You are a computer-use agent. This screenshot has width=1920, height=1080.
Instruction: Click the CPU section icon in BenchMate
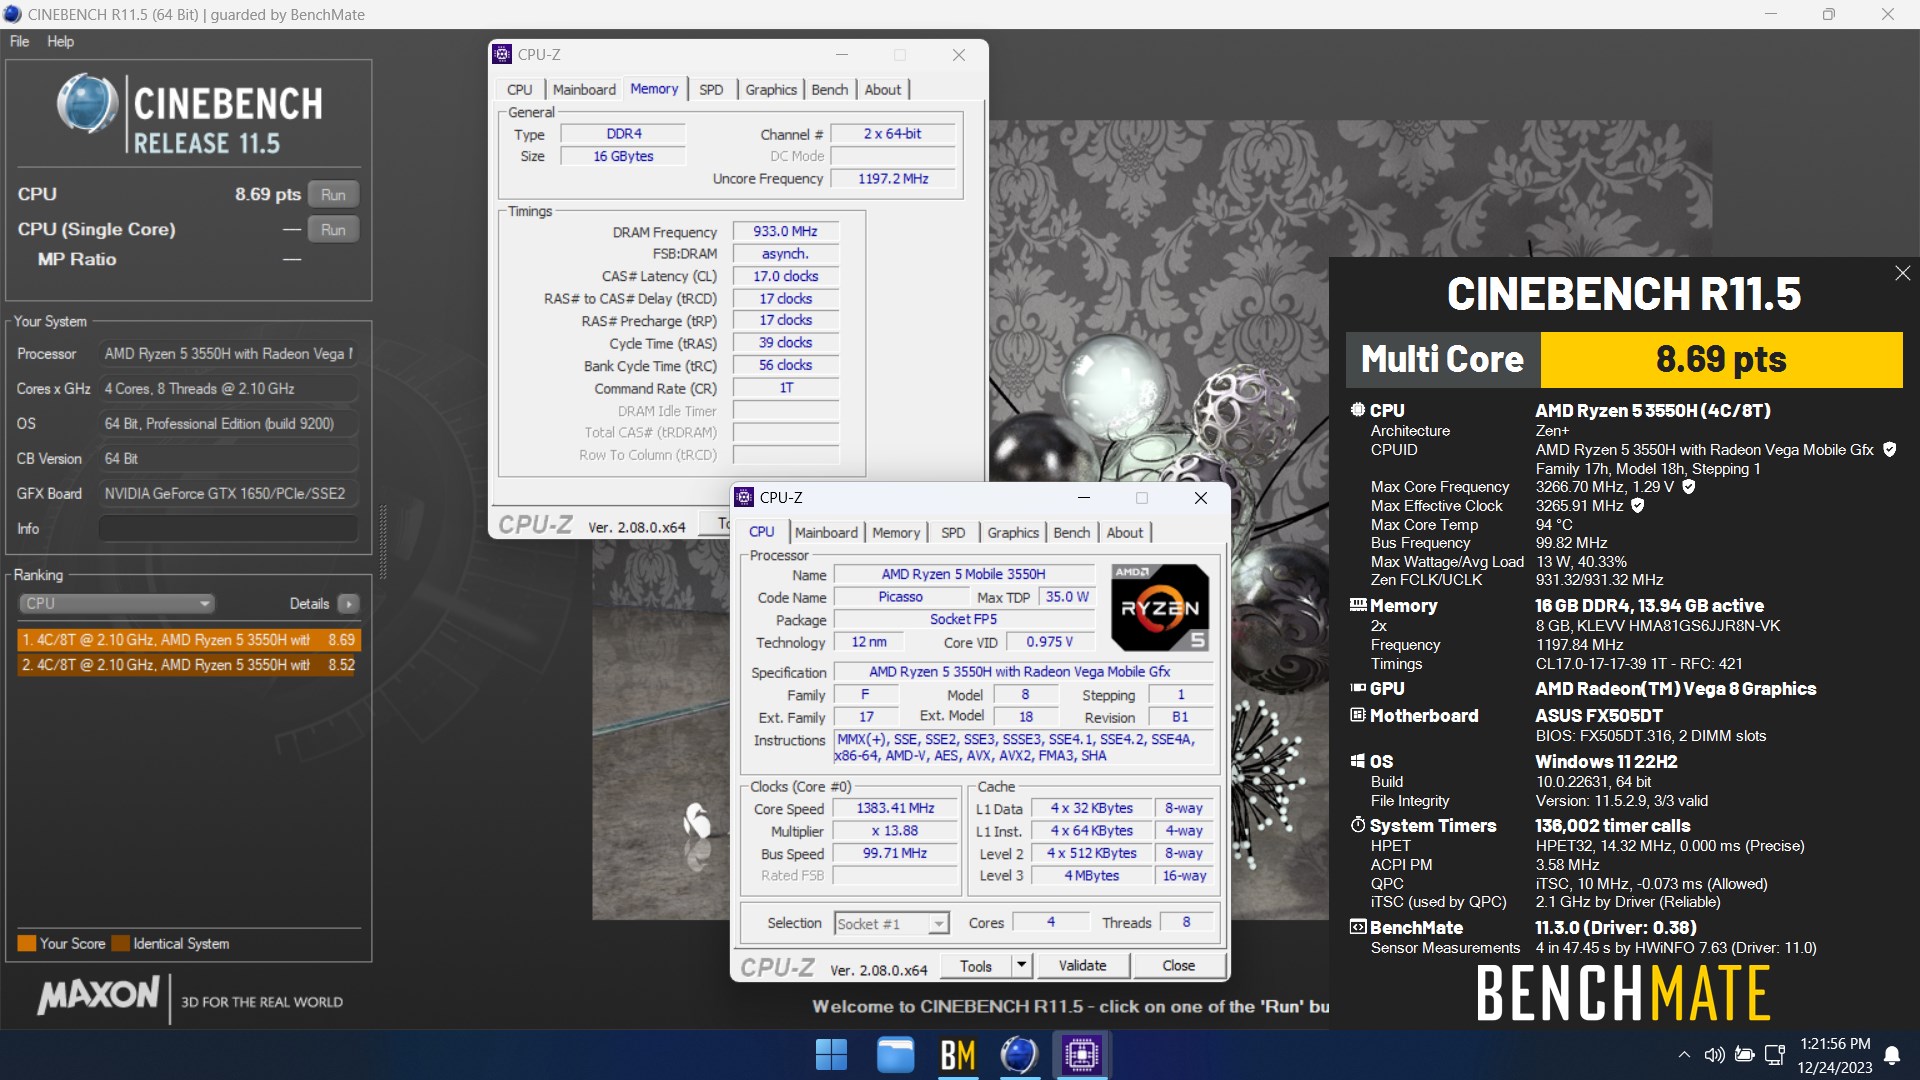tap(1358, 411)
